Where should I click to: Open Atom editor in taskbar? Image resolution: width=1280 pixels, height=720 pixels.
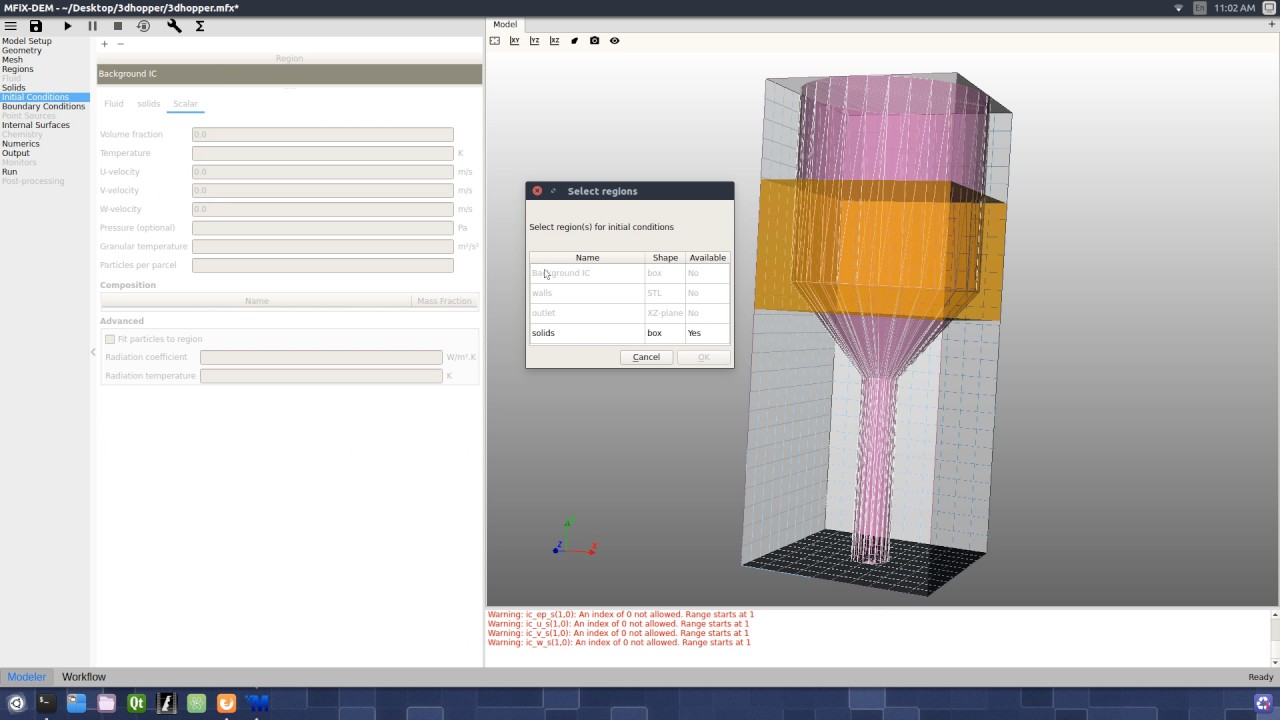196,703
